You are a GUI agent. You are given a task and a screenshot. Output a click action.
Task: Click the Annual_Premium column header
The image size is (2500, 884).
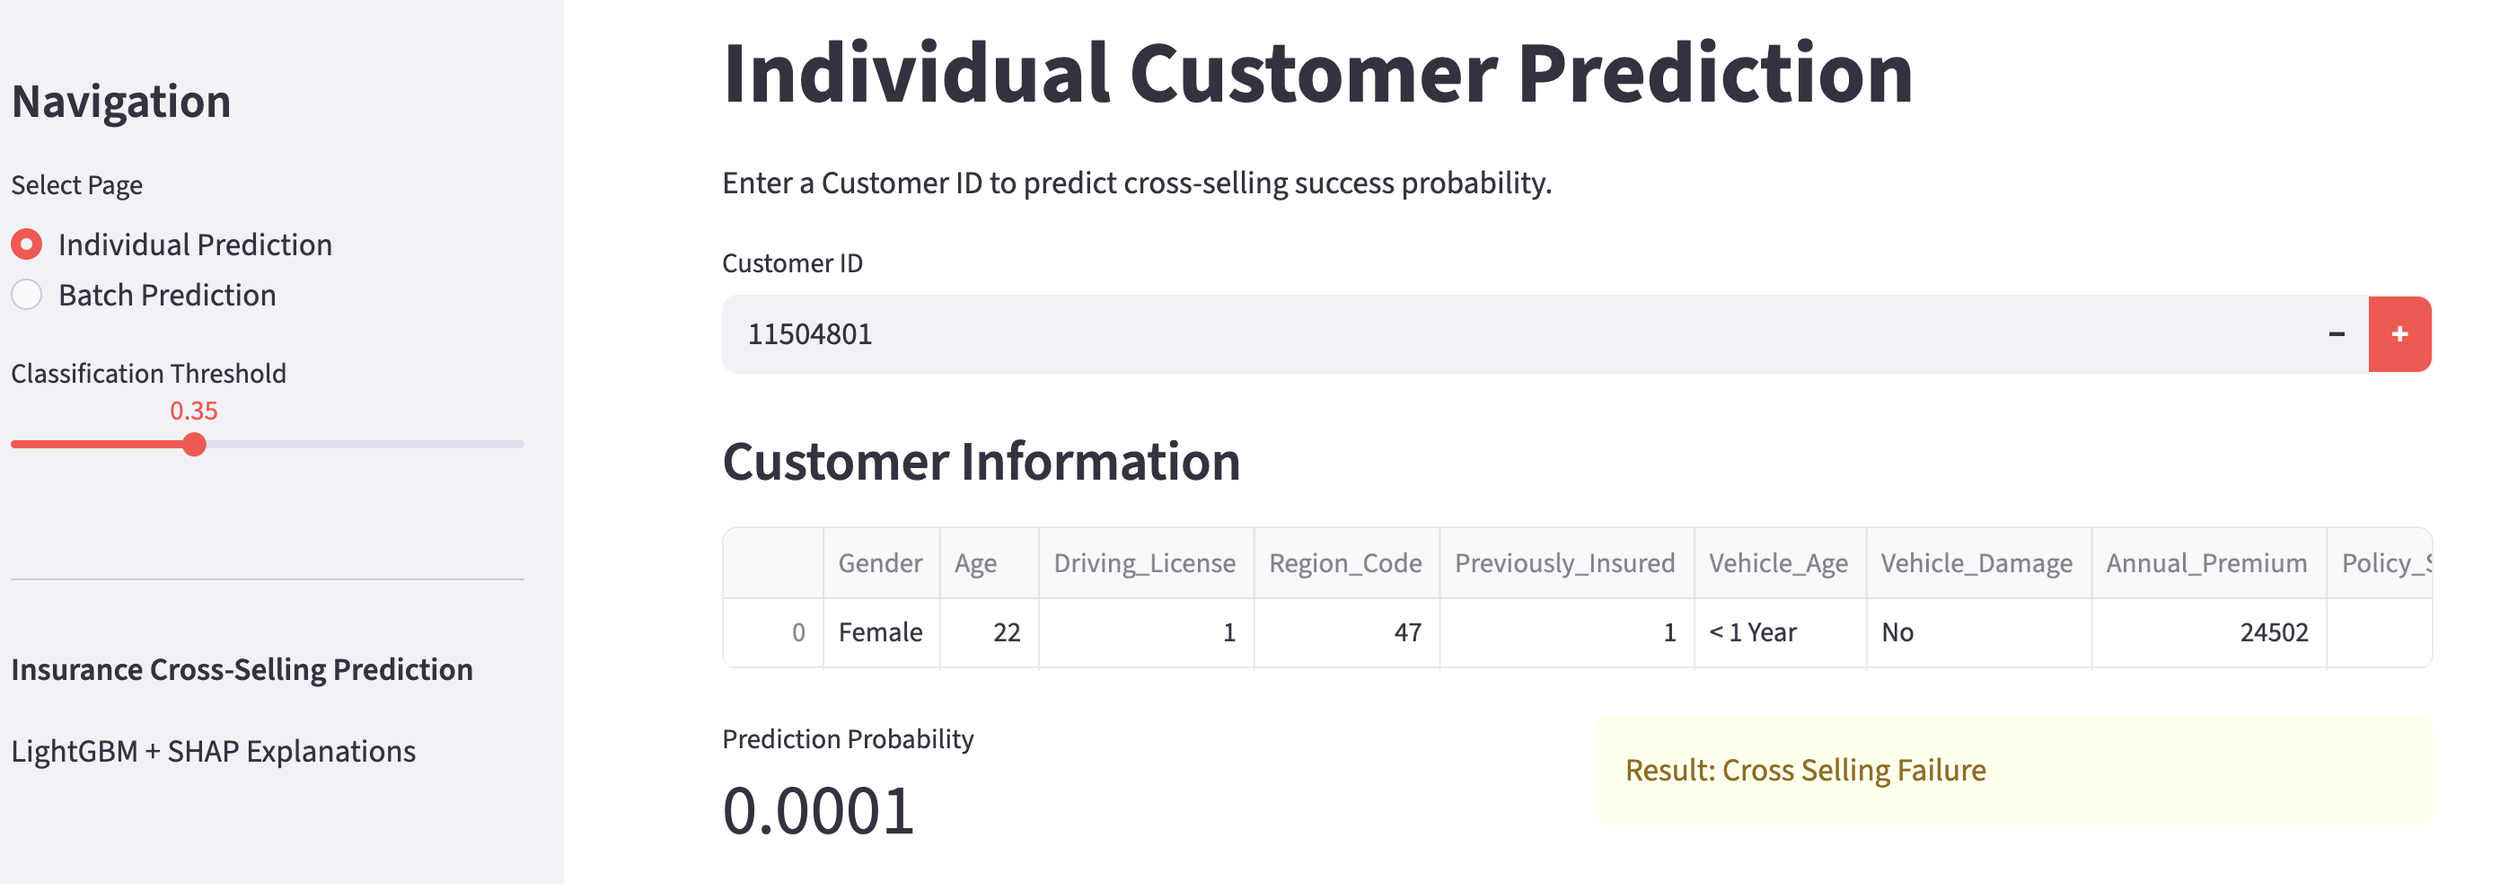pyautogui.click(x=2206, y=563)
